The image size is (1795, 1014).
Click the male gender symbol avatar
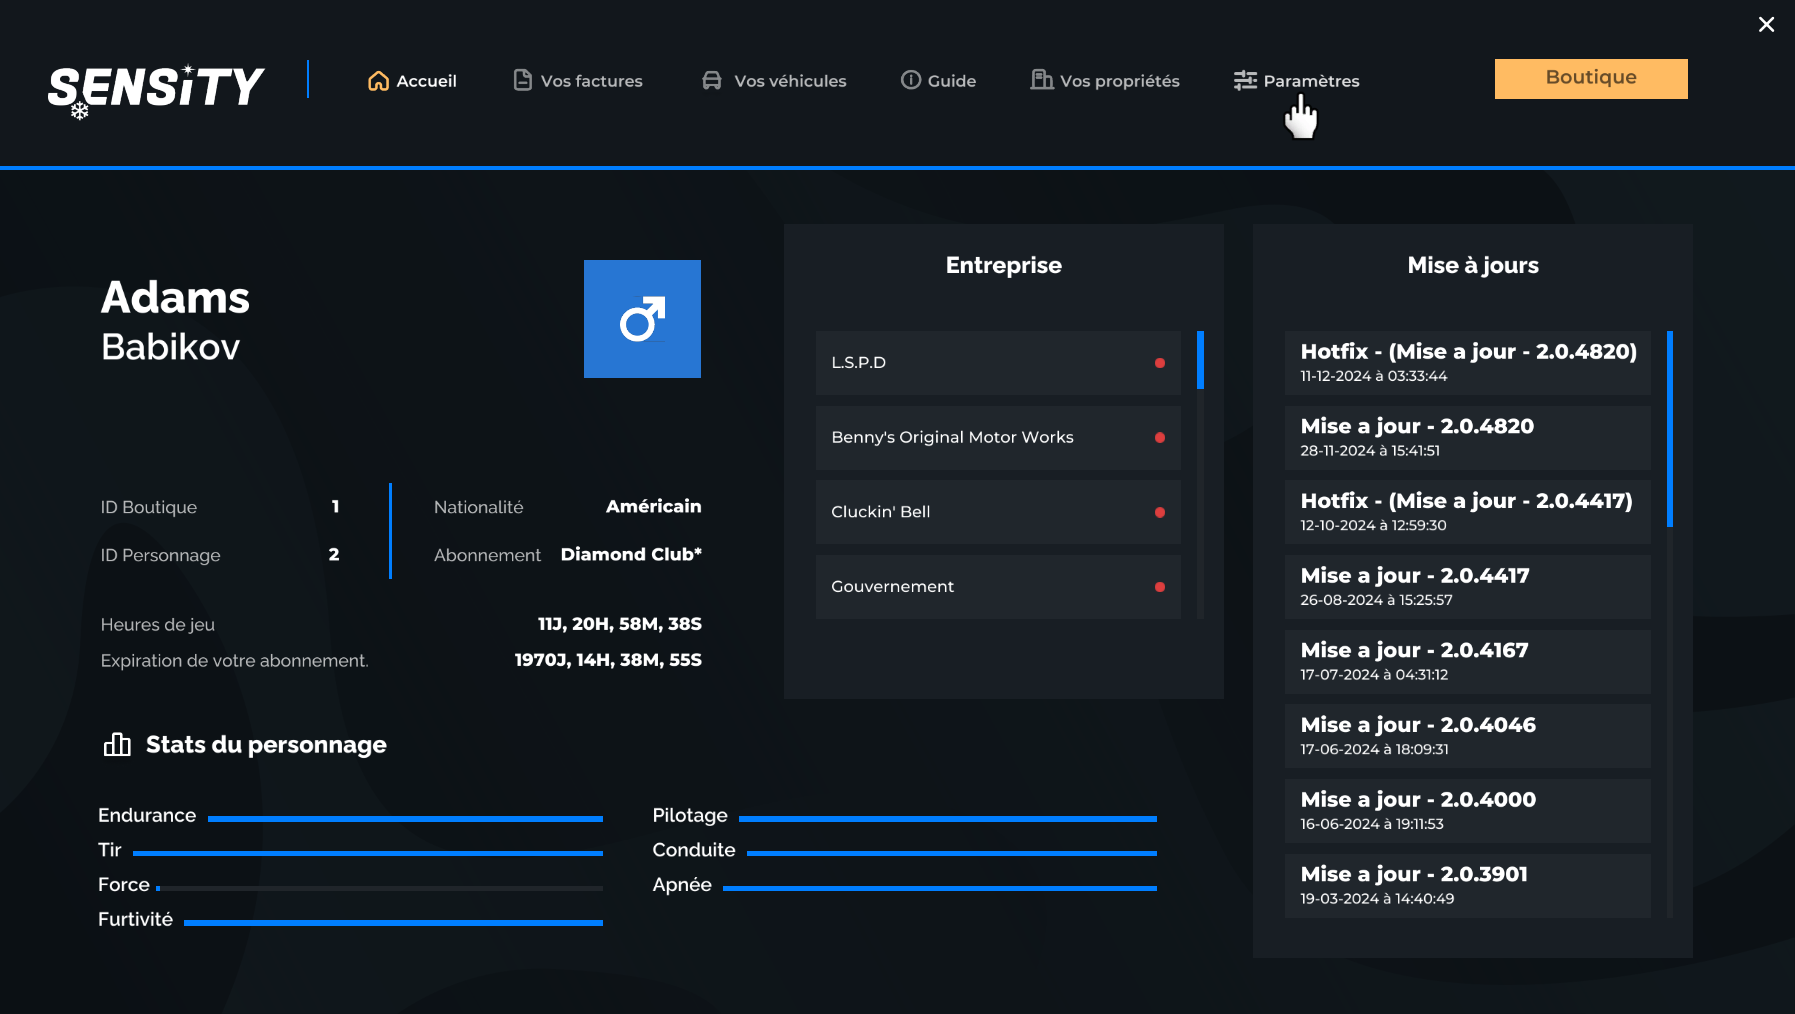point(642,319)
